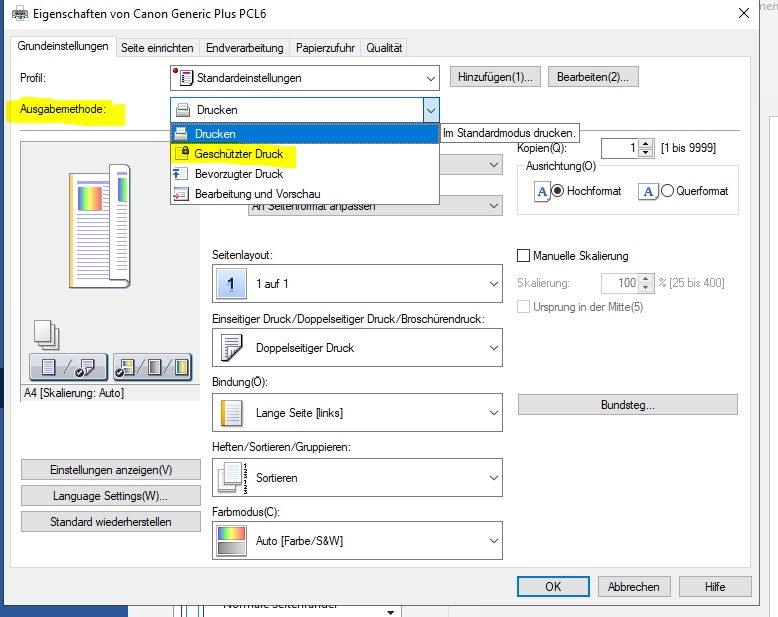Click the one-sided/two-sided print toggle icon button
This screenshot has width=778, height=617.
click(68, 367)
